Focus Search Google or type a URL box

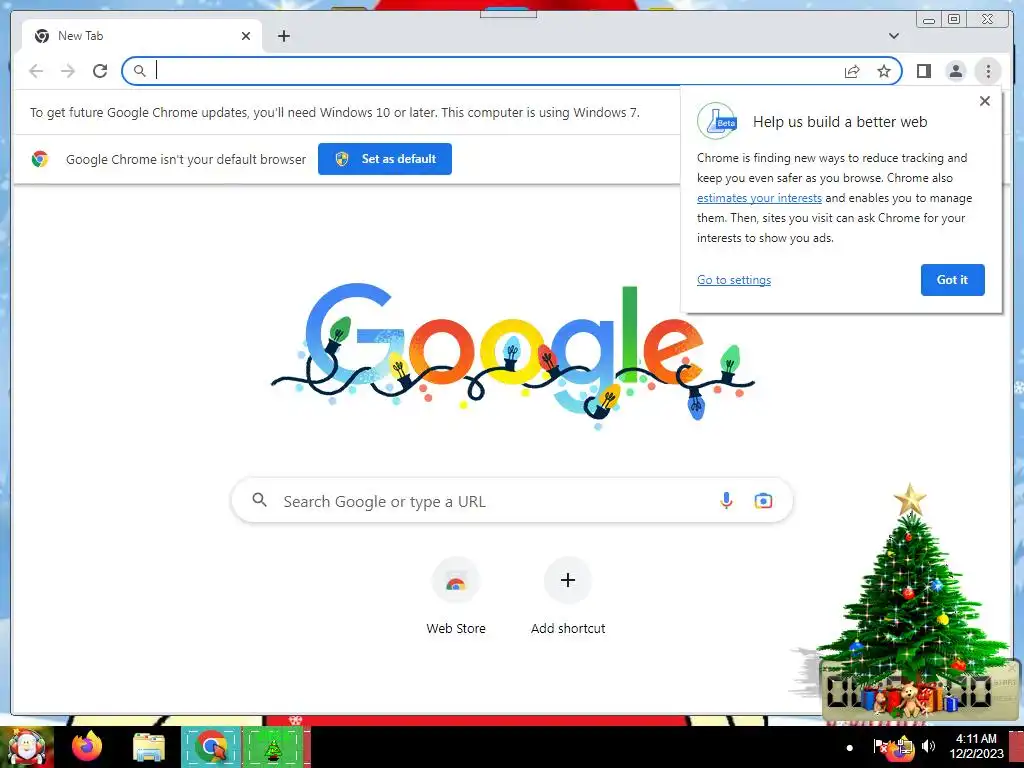pyautogui.click(x=512, y=501)
